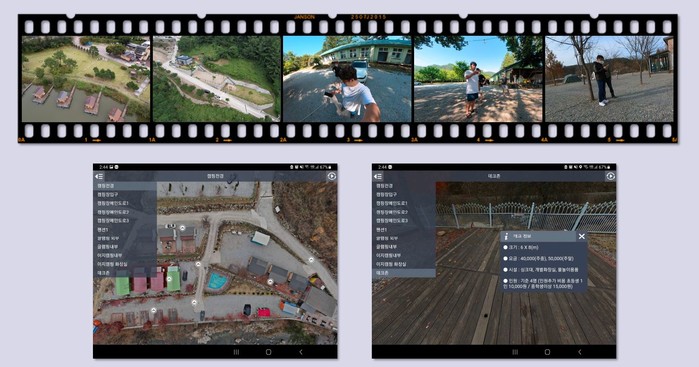Tap Android home button on aerial map tablet
This screenshot has width=699, height=367.
(x=268, y=352)
